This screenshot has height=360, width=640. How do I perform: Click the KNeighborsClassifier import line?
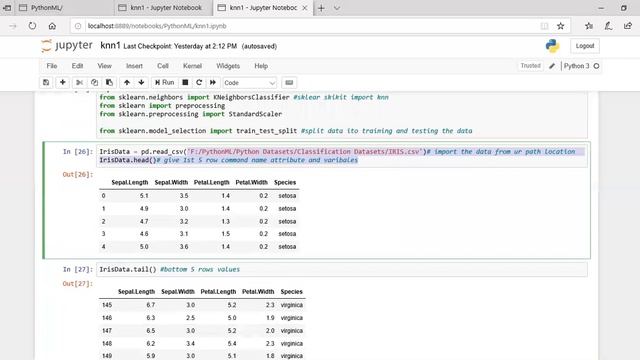244,97
